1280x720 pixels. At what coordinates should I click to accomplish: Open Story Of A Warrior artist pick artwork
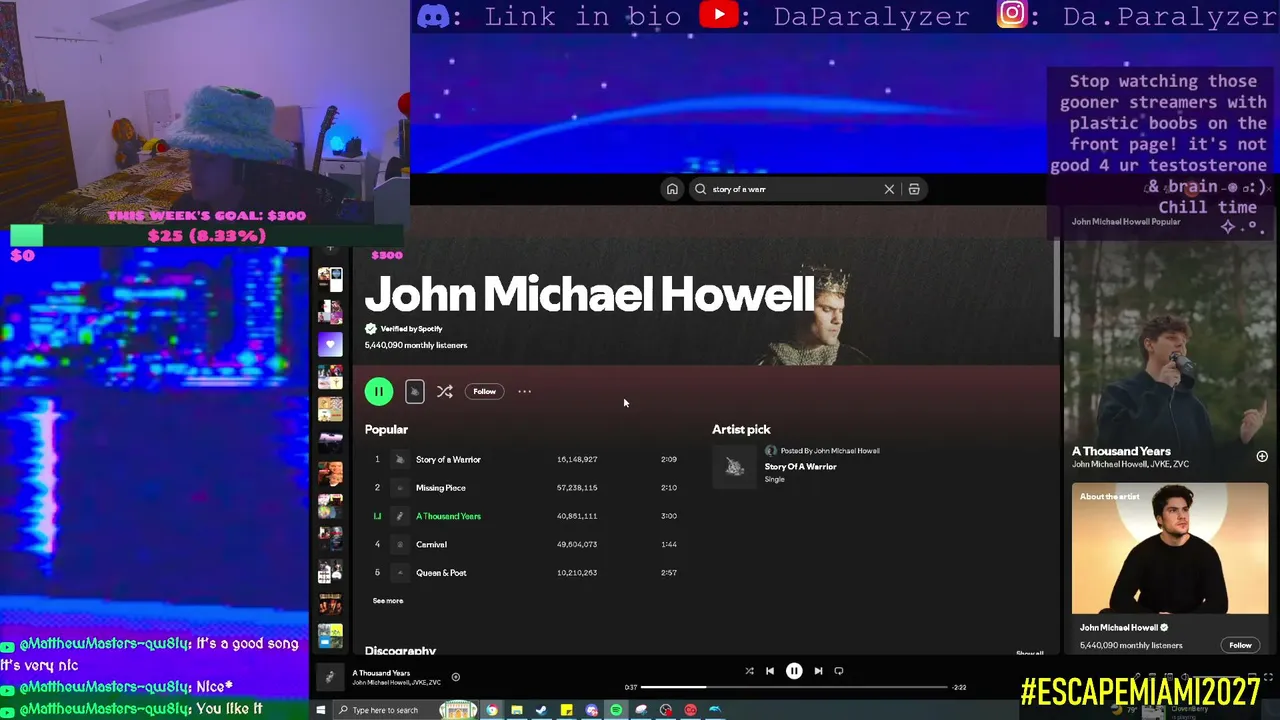pos(735,467)
